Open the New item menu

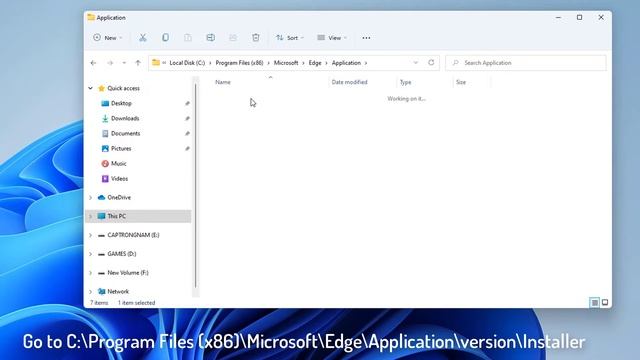point(108,38)
